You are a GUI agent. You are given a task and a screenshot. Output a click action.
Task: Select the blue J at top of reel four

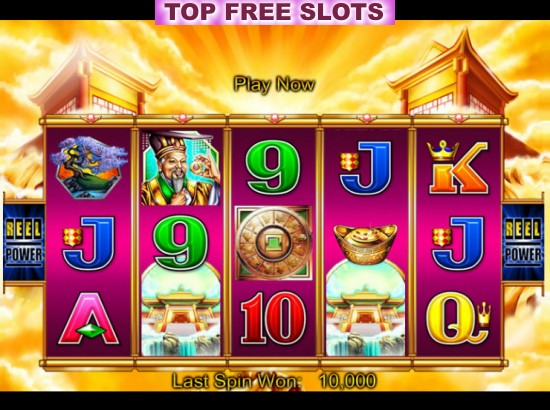[365, 168]
